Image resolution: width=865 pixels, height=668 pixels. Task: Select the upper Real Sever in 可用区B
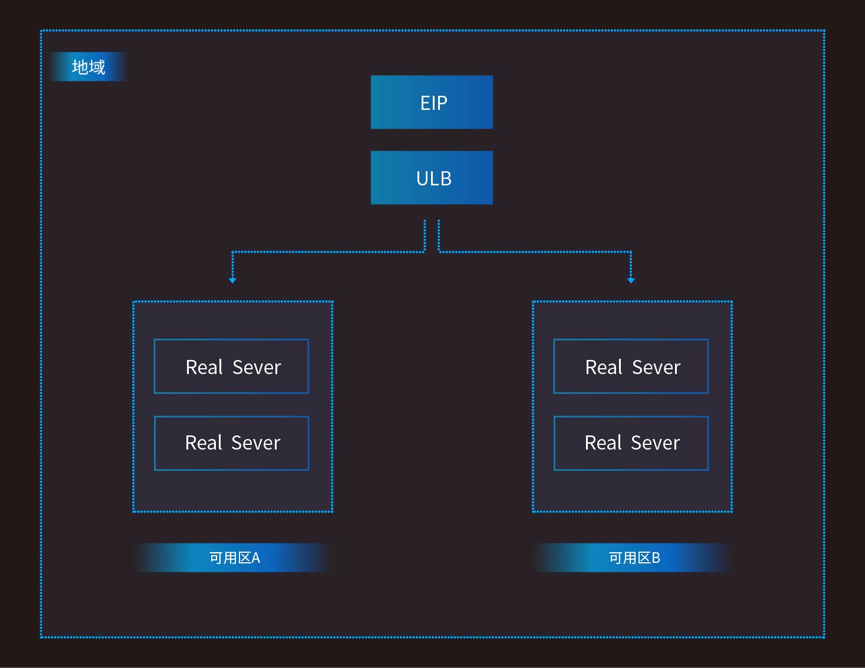tap(631, 366)
